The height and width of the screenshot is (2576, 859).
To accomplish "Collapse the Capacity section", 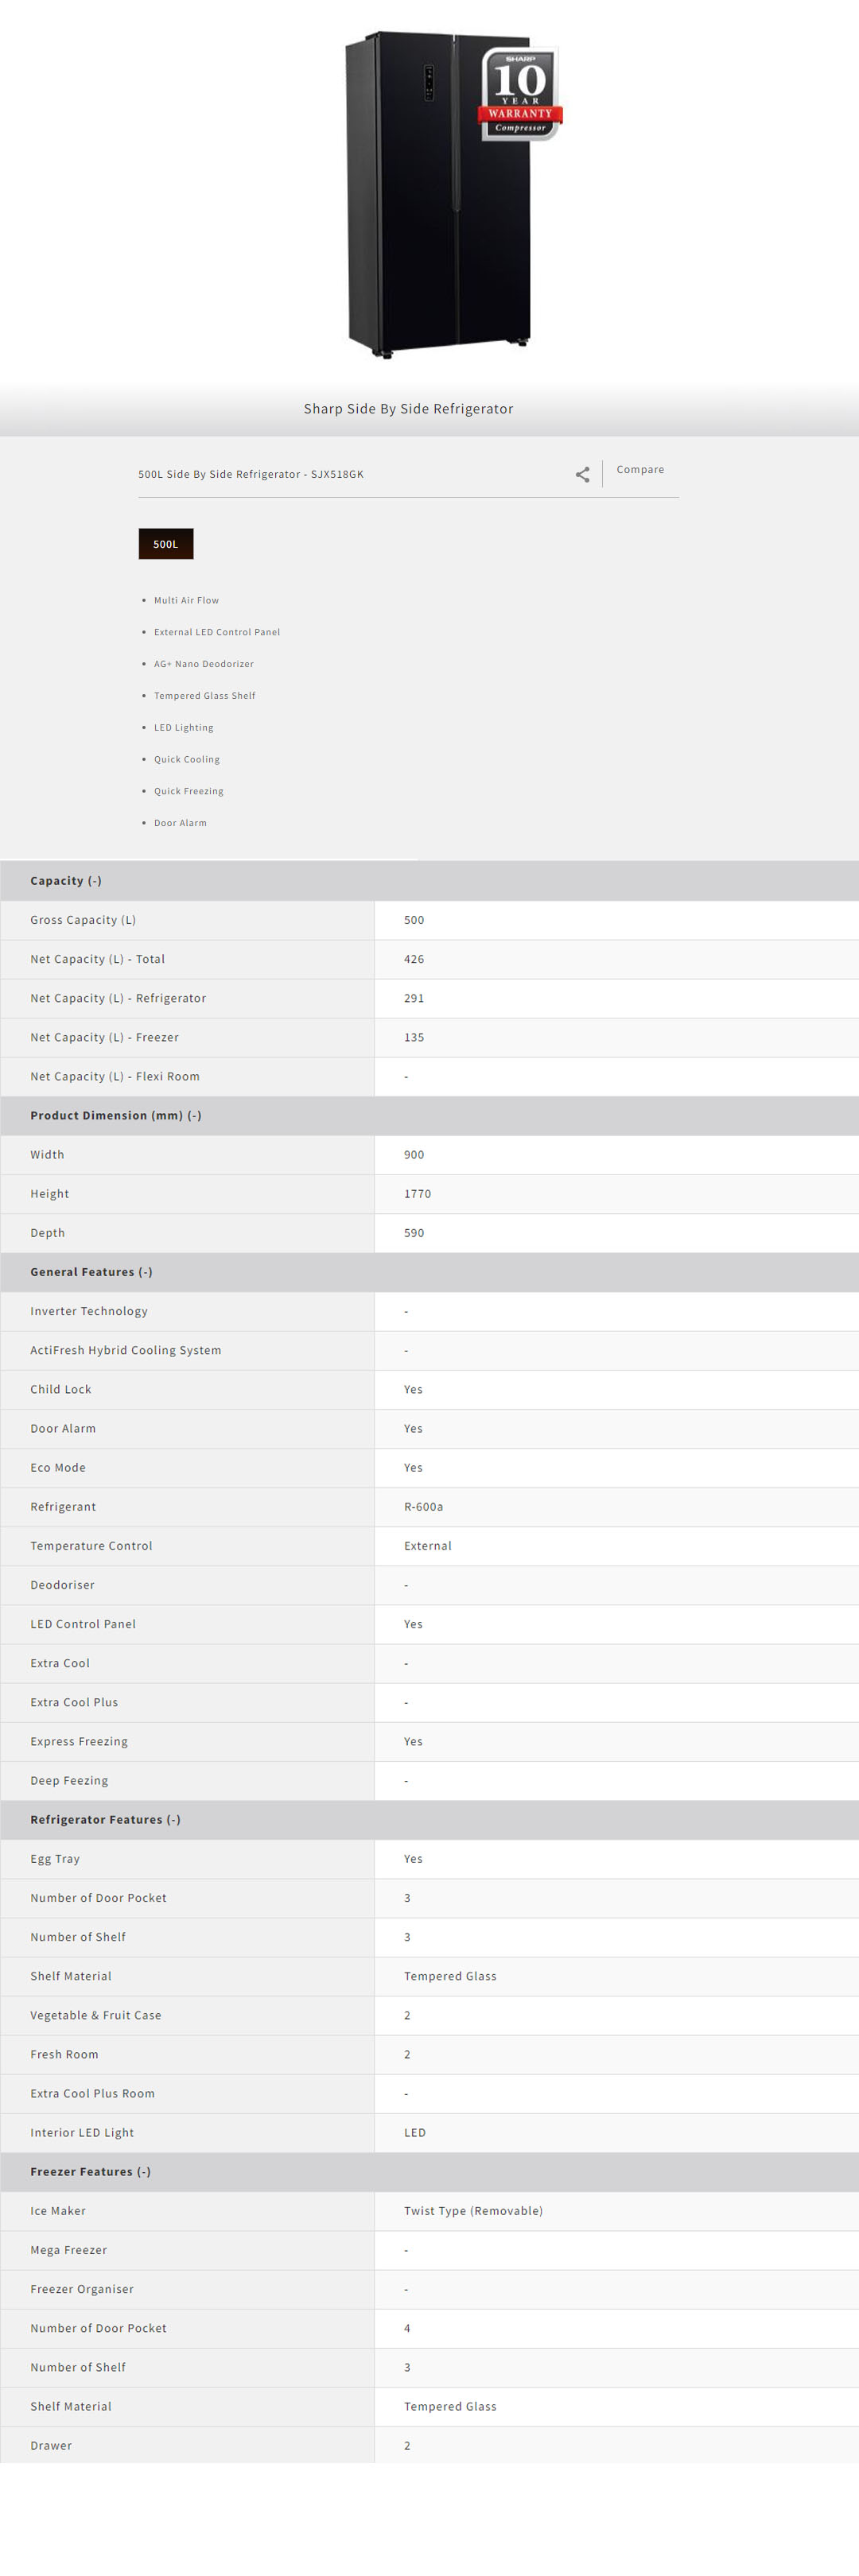I will pyautogui.click(x=66, y=881).
